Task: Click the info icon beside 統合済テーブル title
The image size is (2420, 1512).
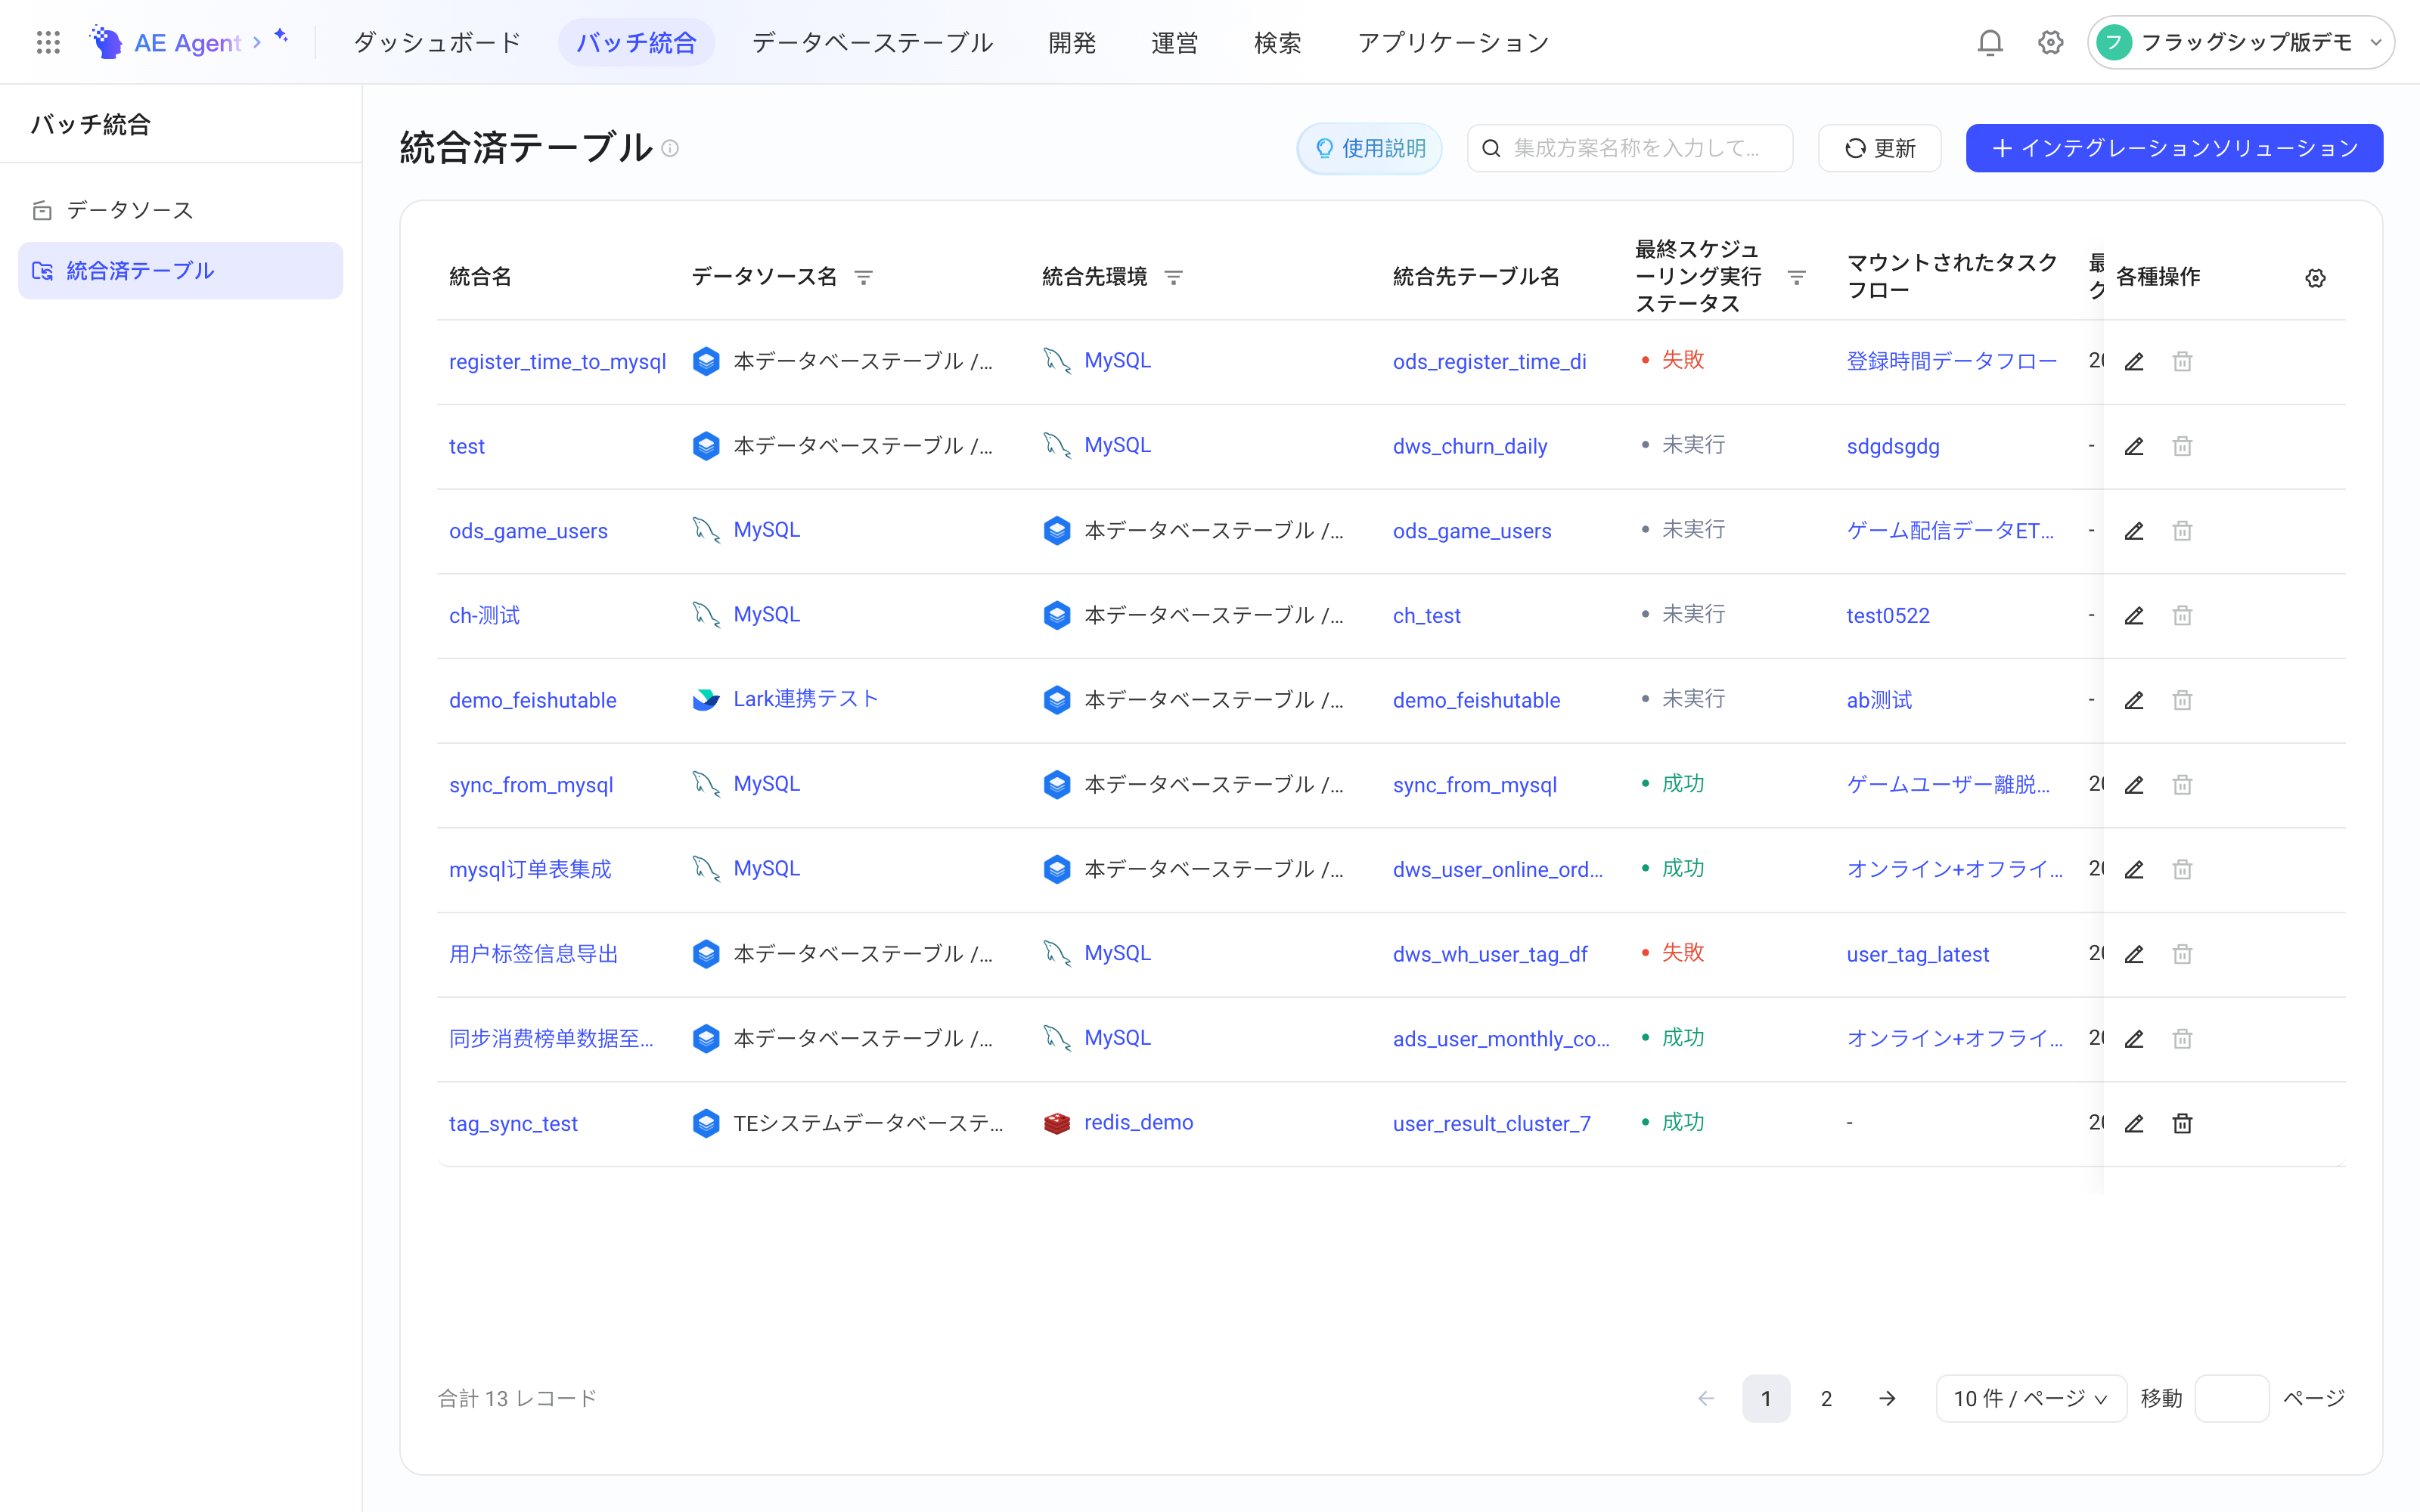Action: (x=670, y=148)
